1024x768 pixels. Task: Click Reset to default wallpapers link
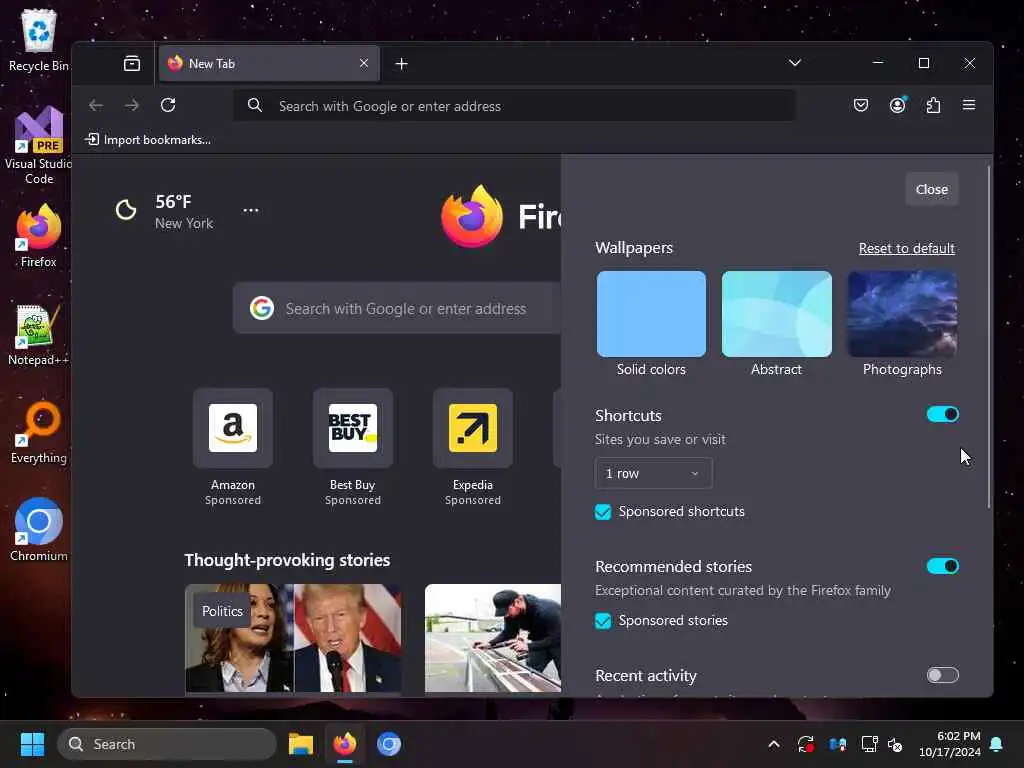tap(906, 248)
